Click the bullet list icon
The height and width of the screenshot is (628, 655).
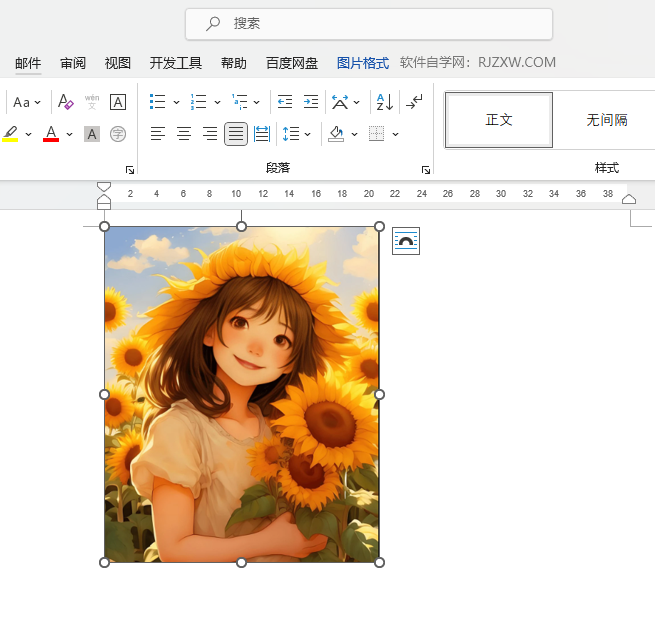pyautogui.click(x=158, y=101)
